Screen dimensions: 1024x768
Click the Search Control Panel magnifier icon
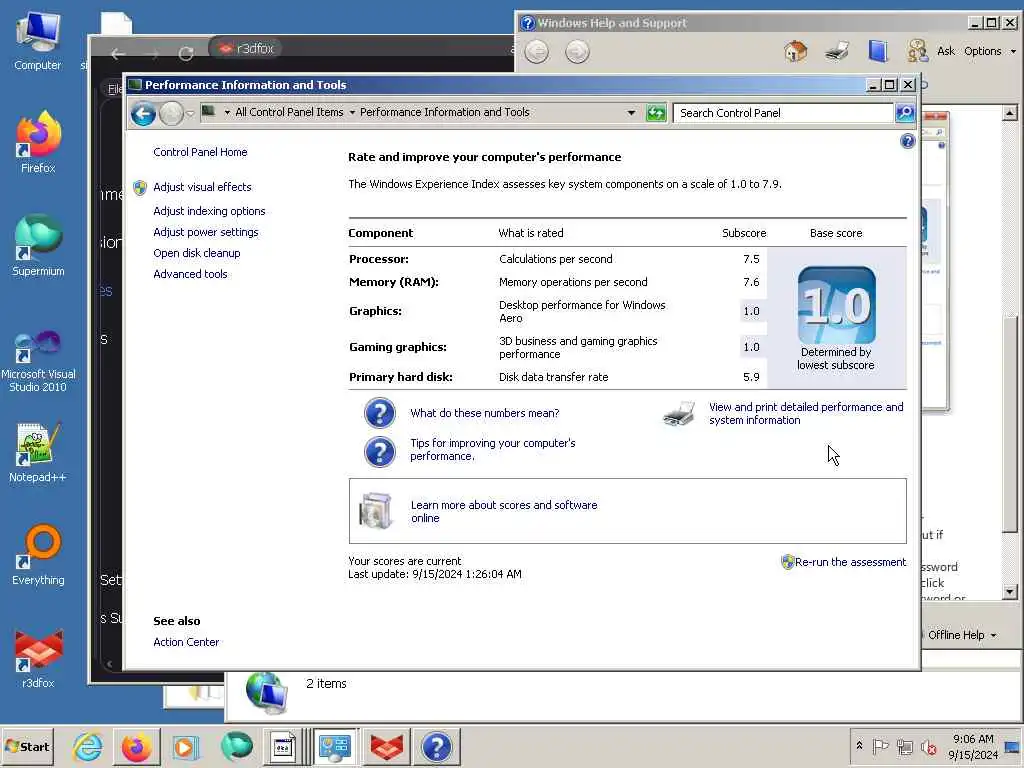pyautogui.click(x=905, y=113)
